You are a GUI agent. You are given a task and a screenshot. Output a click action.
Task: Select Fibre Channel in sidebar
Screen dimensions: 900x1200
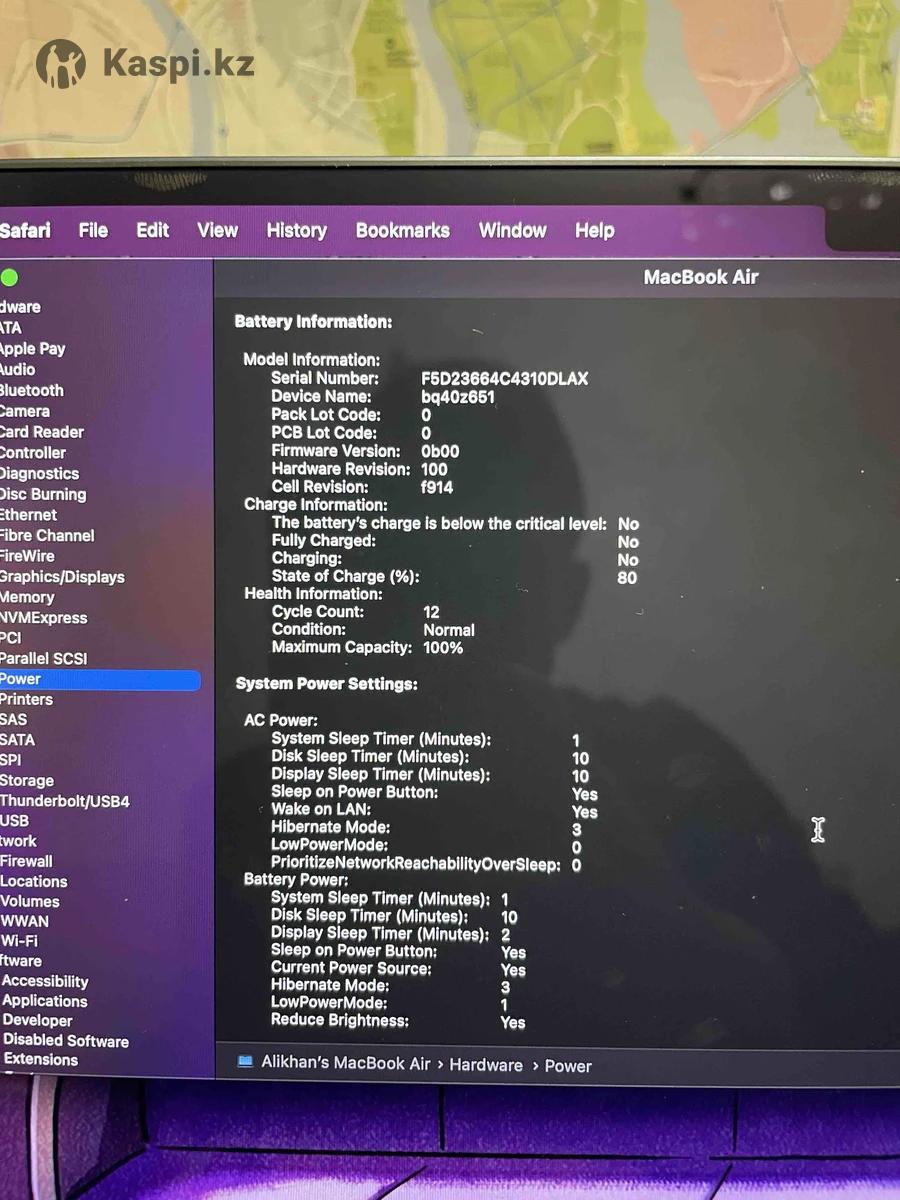coord(46,535)
